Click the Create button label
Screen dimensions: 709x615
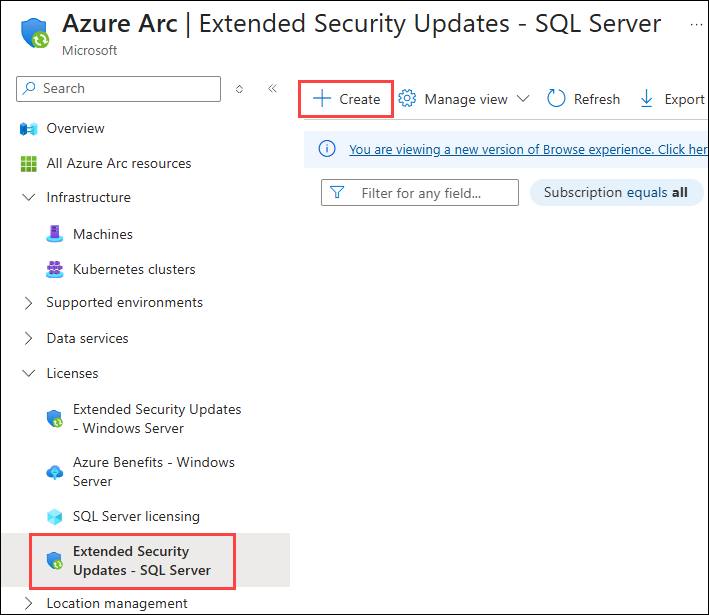point(360,99)
